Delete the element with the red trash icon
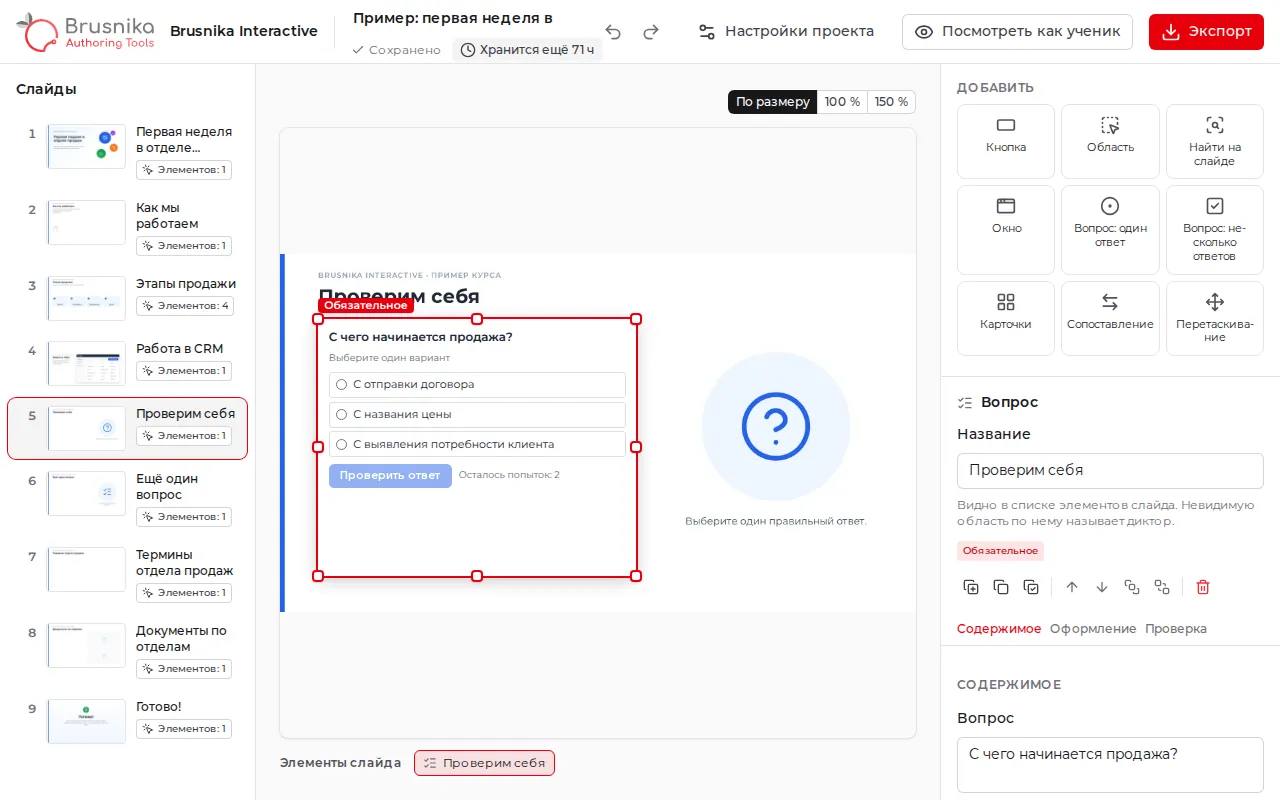Image resolution: width=1280 pixels, height=800 pixels. 1203,587
